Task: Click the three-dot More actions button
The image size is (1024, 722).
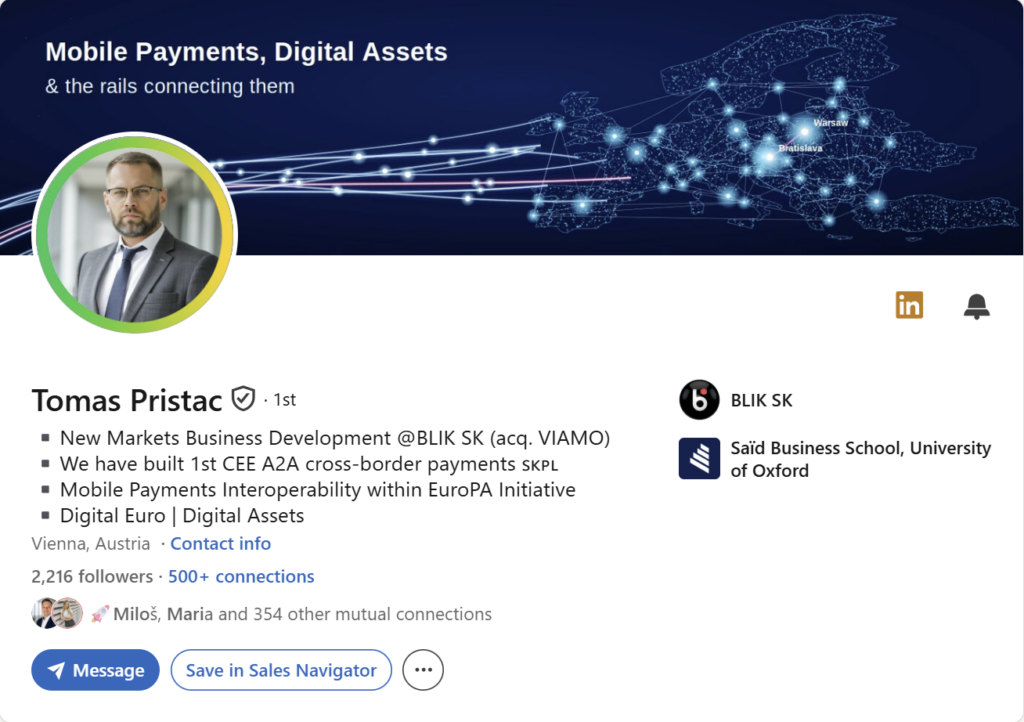Action: click(x=423, y=670)
